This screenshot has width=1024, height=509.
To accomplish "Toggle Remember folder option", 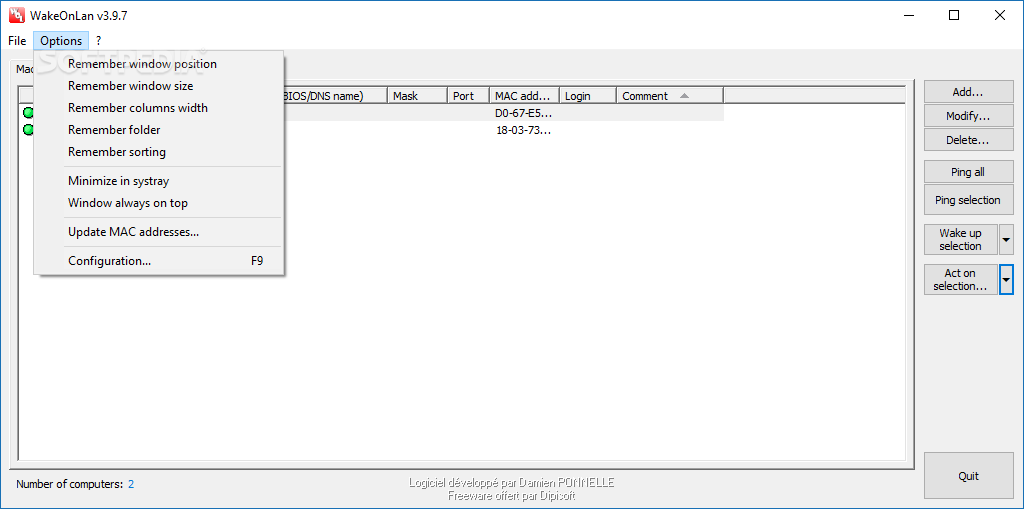I will click(x=159, y=130).
